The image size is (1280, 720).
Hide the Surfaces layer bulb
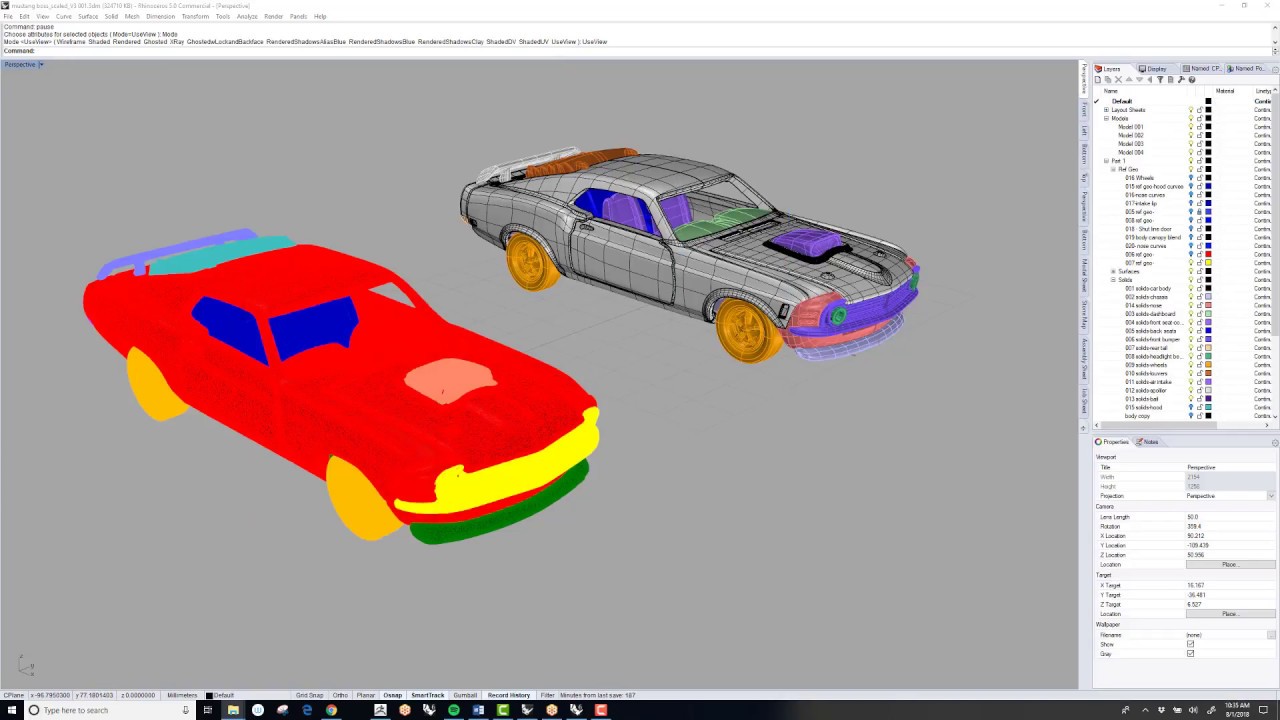click(x=1191, y=271)
